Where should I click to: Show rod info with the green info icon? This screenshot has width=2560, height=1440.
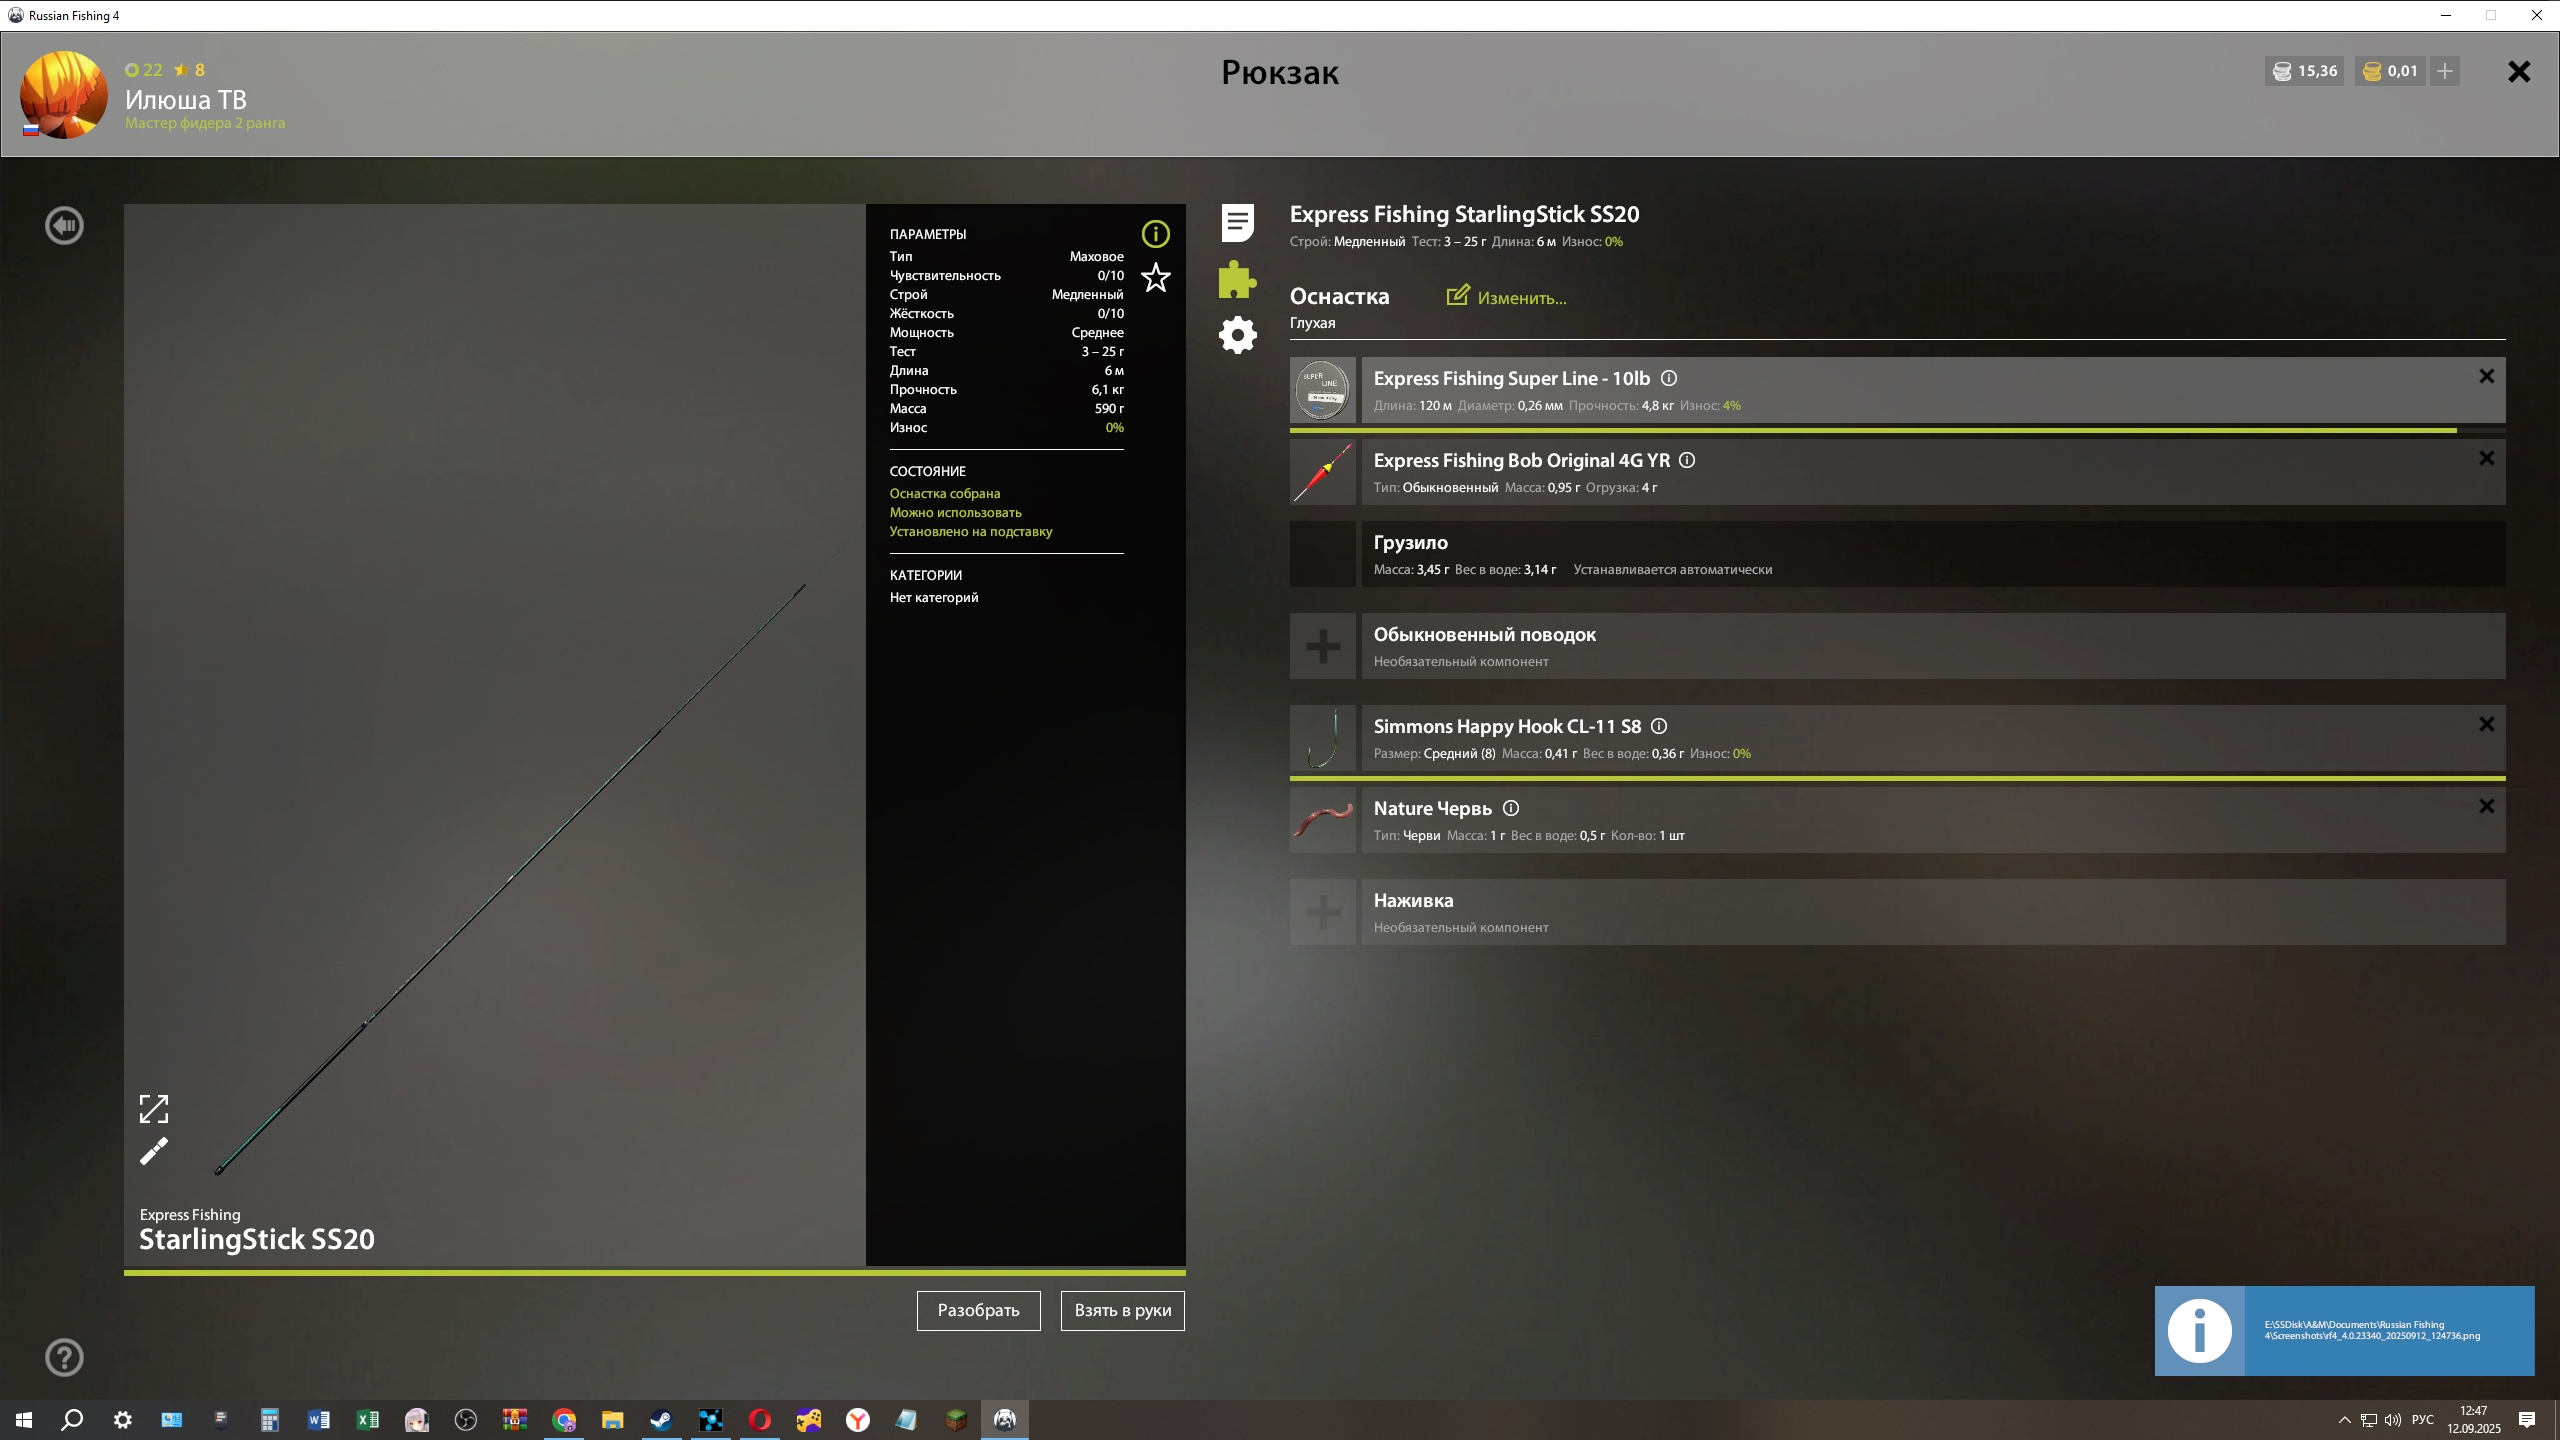click(x=1155, y=234)
